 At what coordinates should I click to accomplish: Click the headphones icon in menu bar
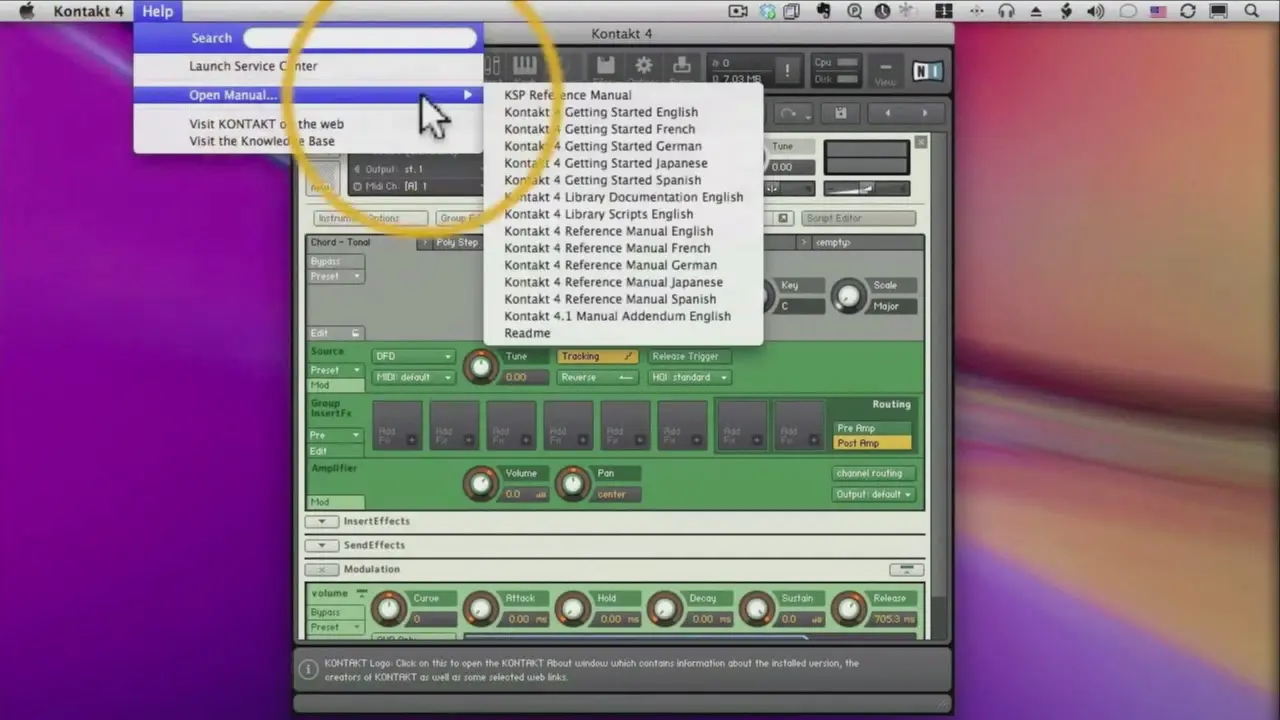[1006, 11]
